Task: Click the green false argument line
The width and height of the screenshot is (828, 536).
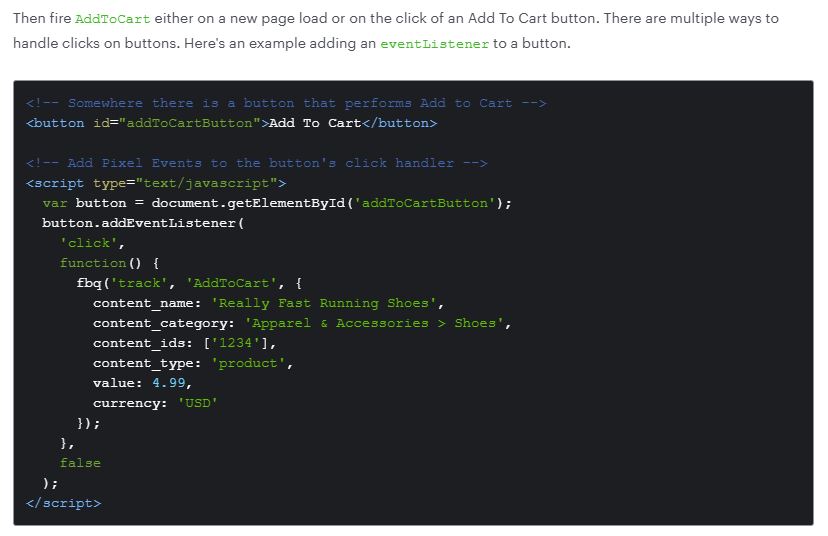Action: tap(80, 463)
